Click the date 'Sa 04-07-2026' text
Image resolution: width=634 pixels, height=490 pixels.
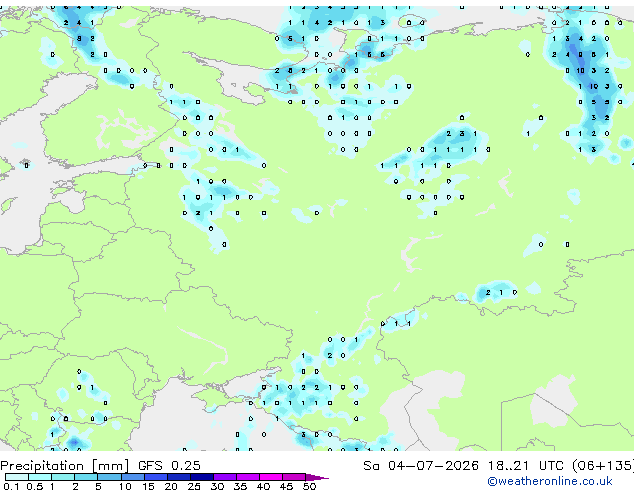421,466
